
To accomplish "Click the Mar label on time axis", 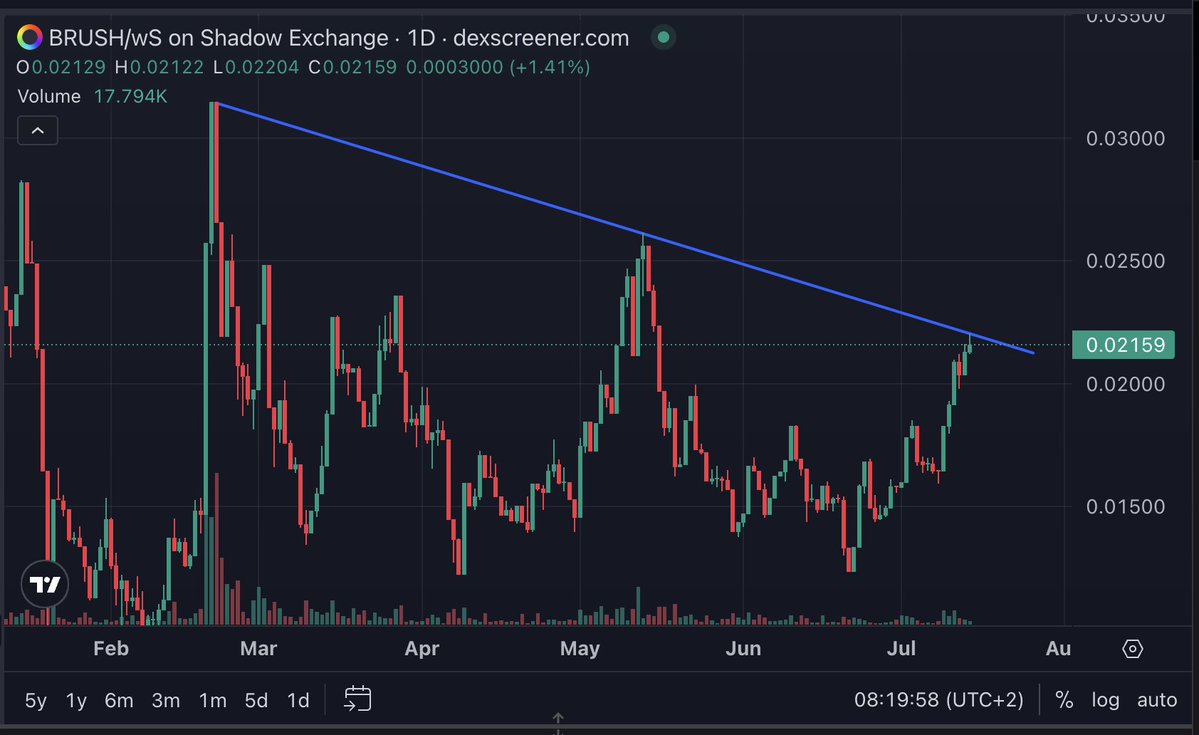I will (x=258, y=649).
